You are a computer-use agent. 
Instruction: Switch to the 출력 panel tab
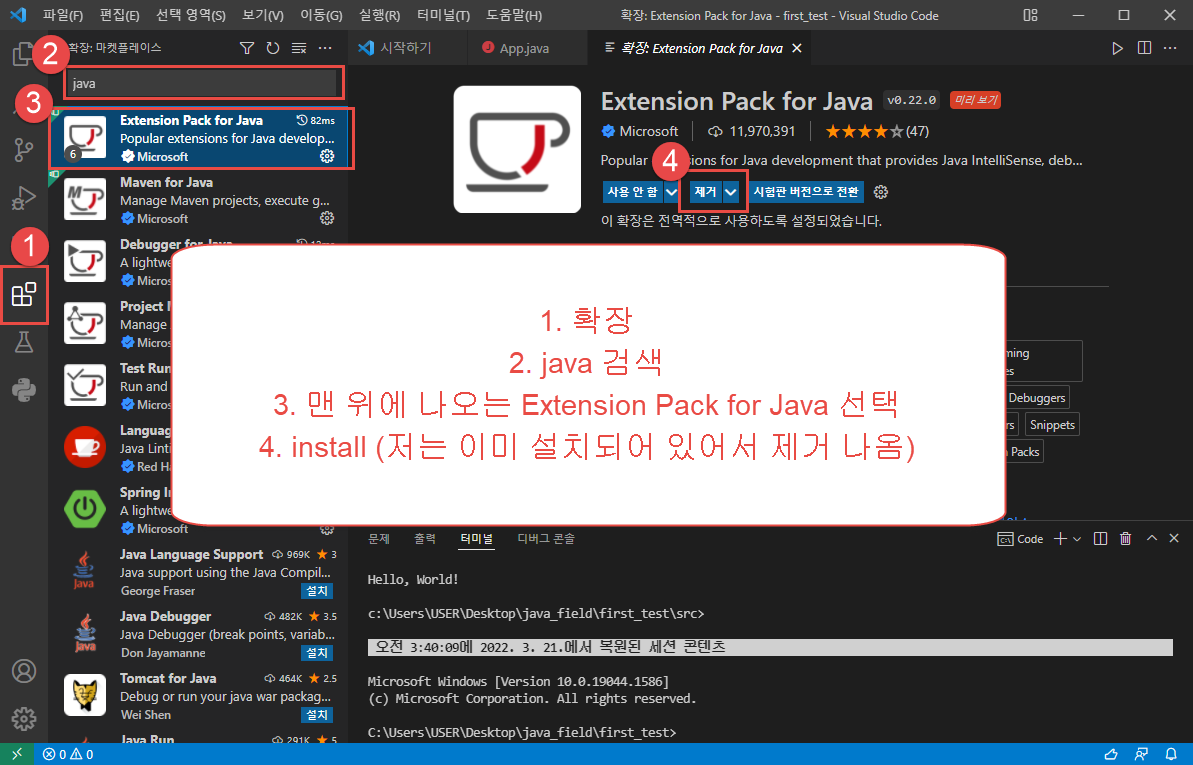click(x=425, y=539)
